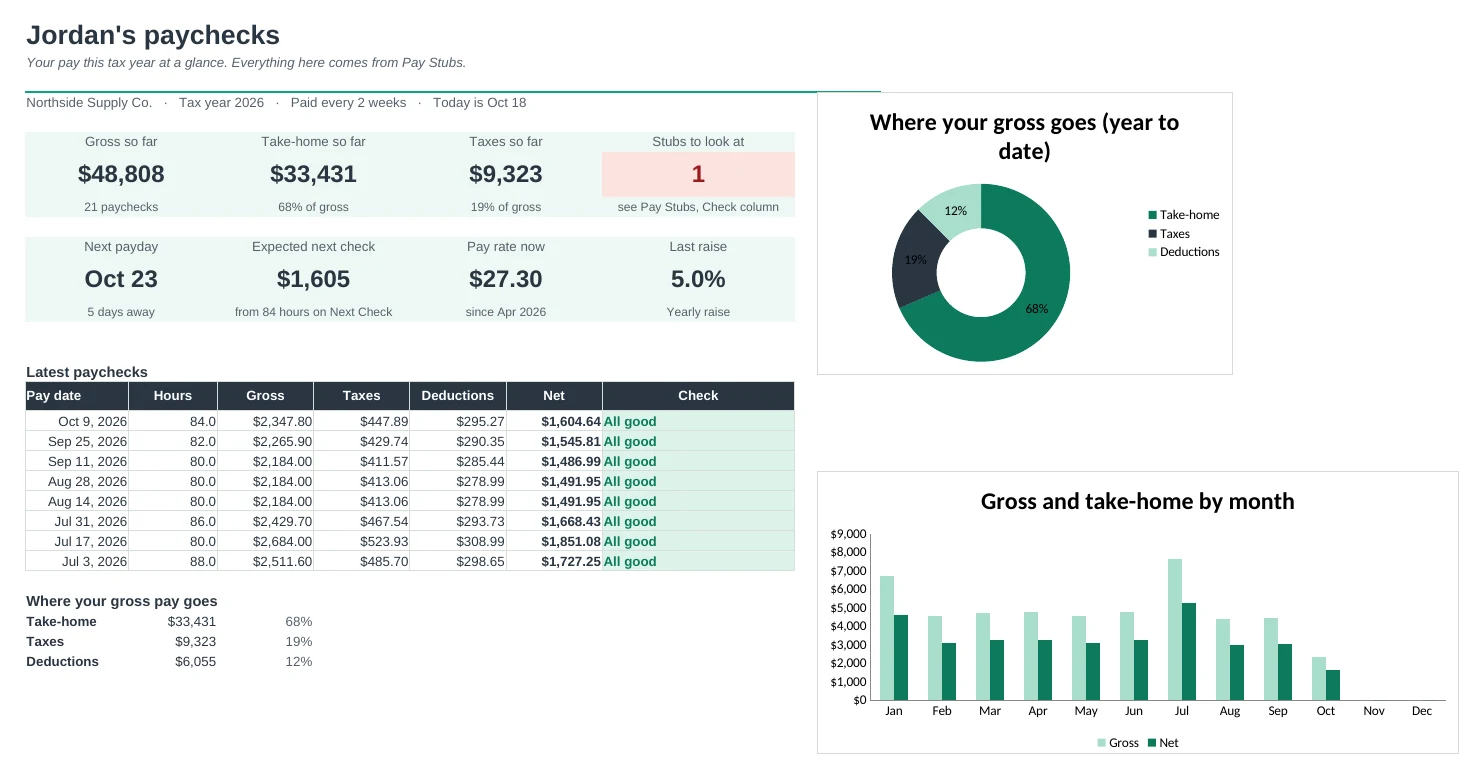Screen dimensions: 1483x778
Task: Click the 5.0% last raise value
Action: pyautogui.click(x=698, y=279)
